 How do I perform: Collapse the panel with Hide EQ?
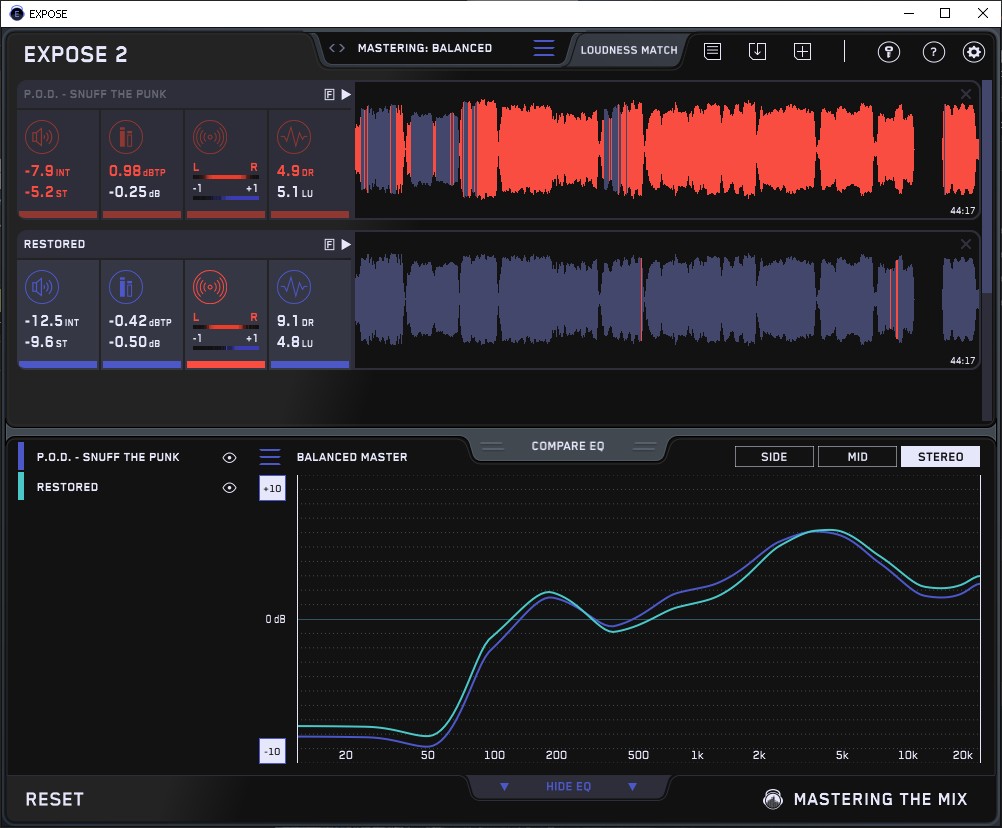coord(568,787)
